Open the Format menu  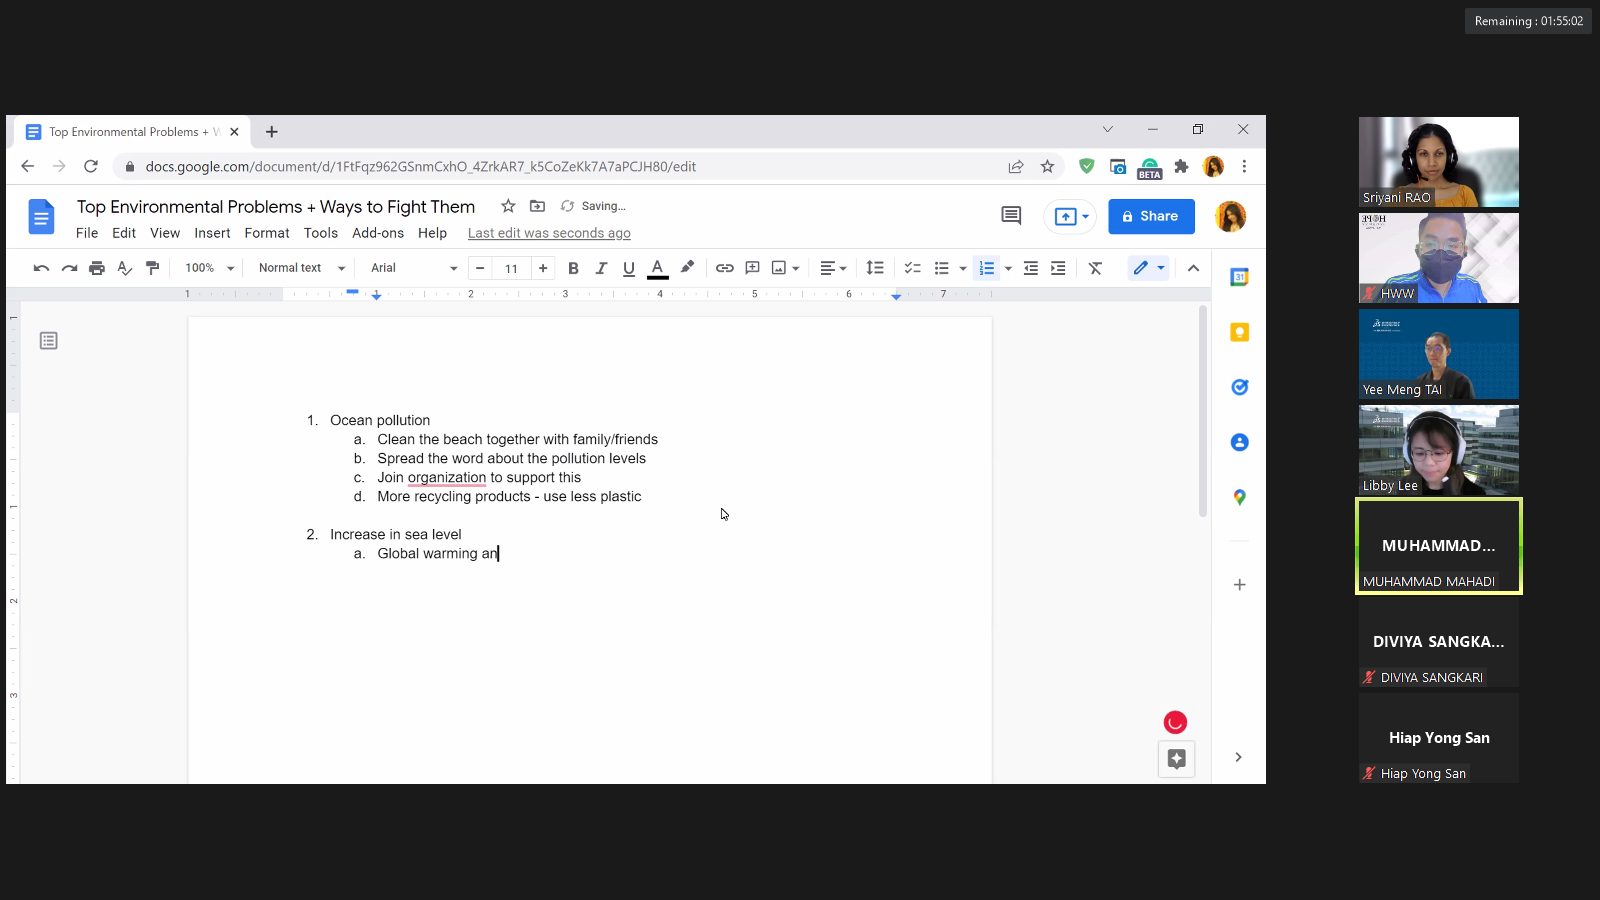[x=267, y=233]
